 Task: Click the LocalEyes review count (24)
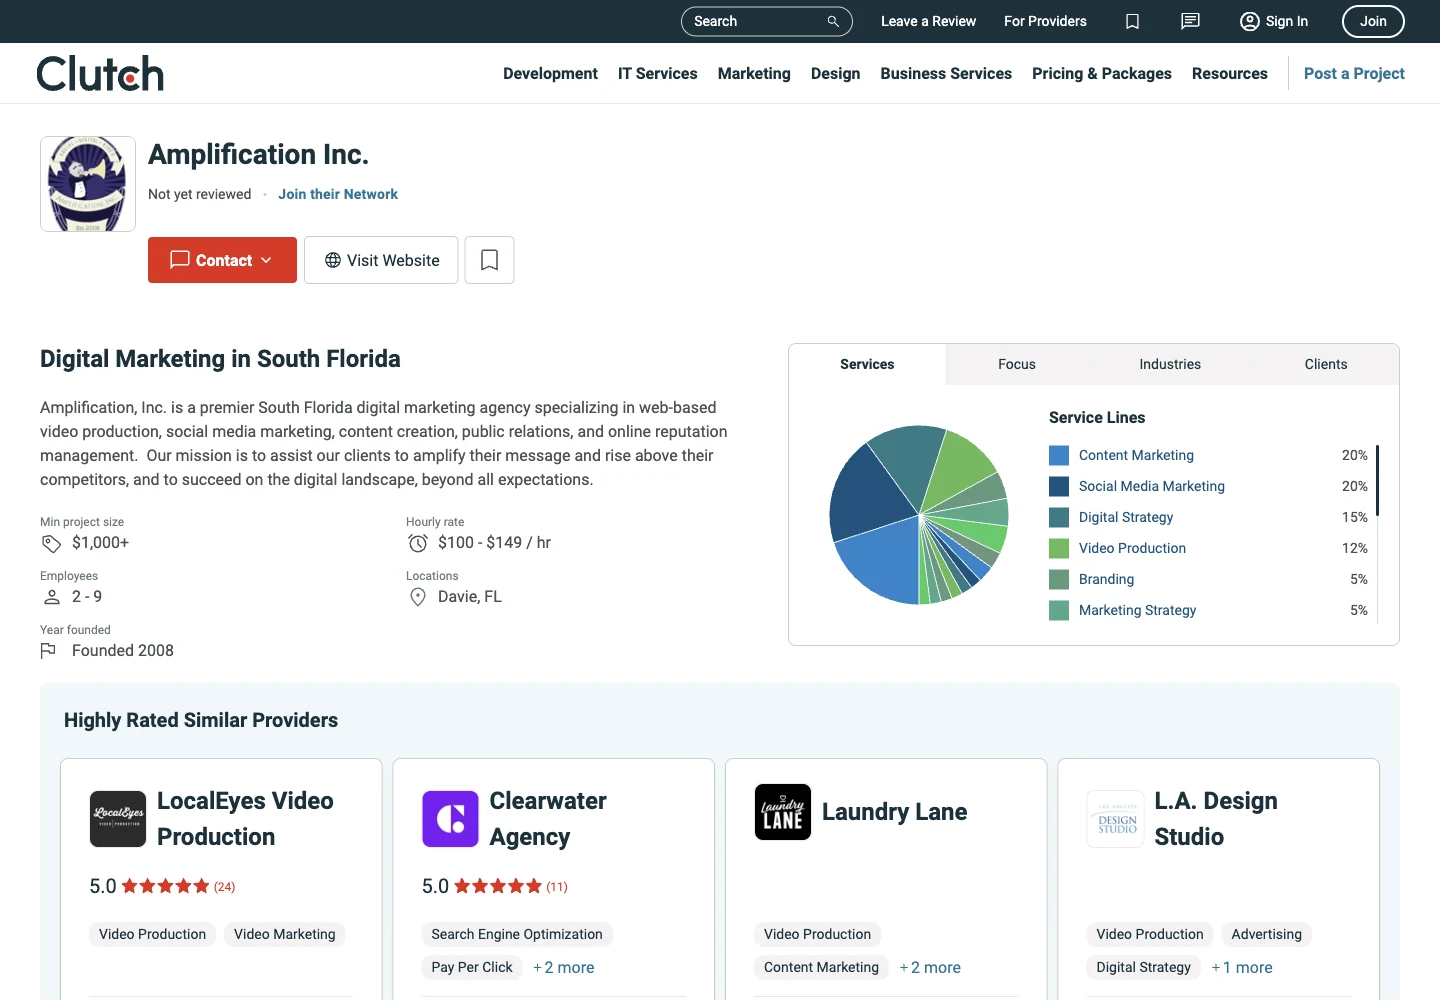[224, 887]
